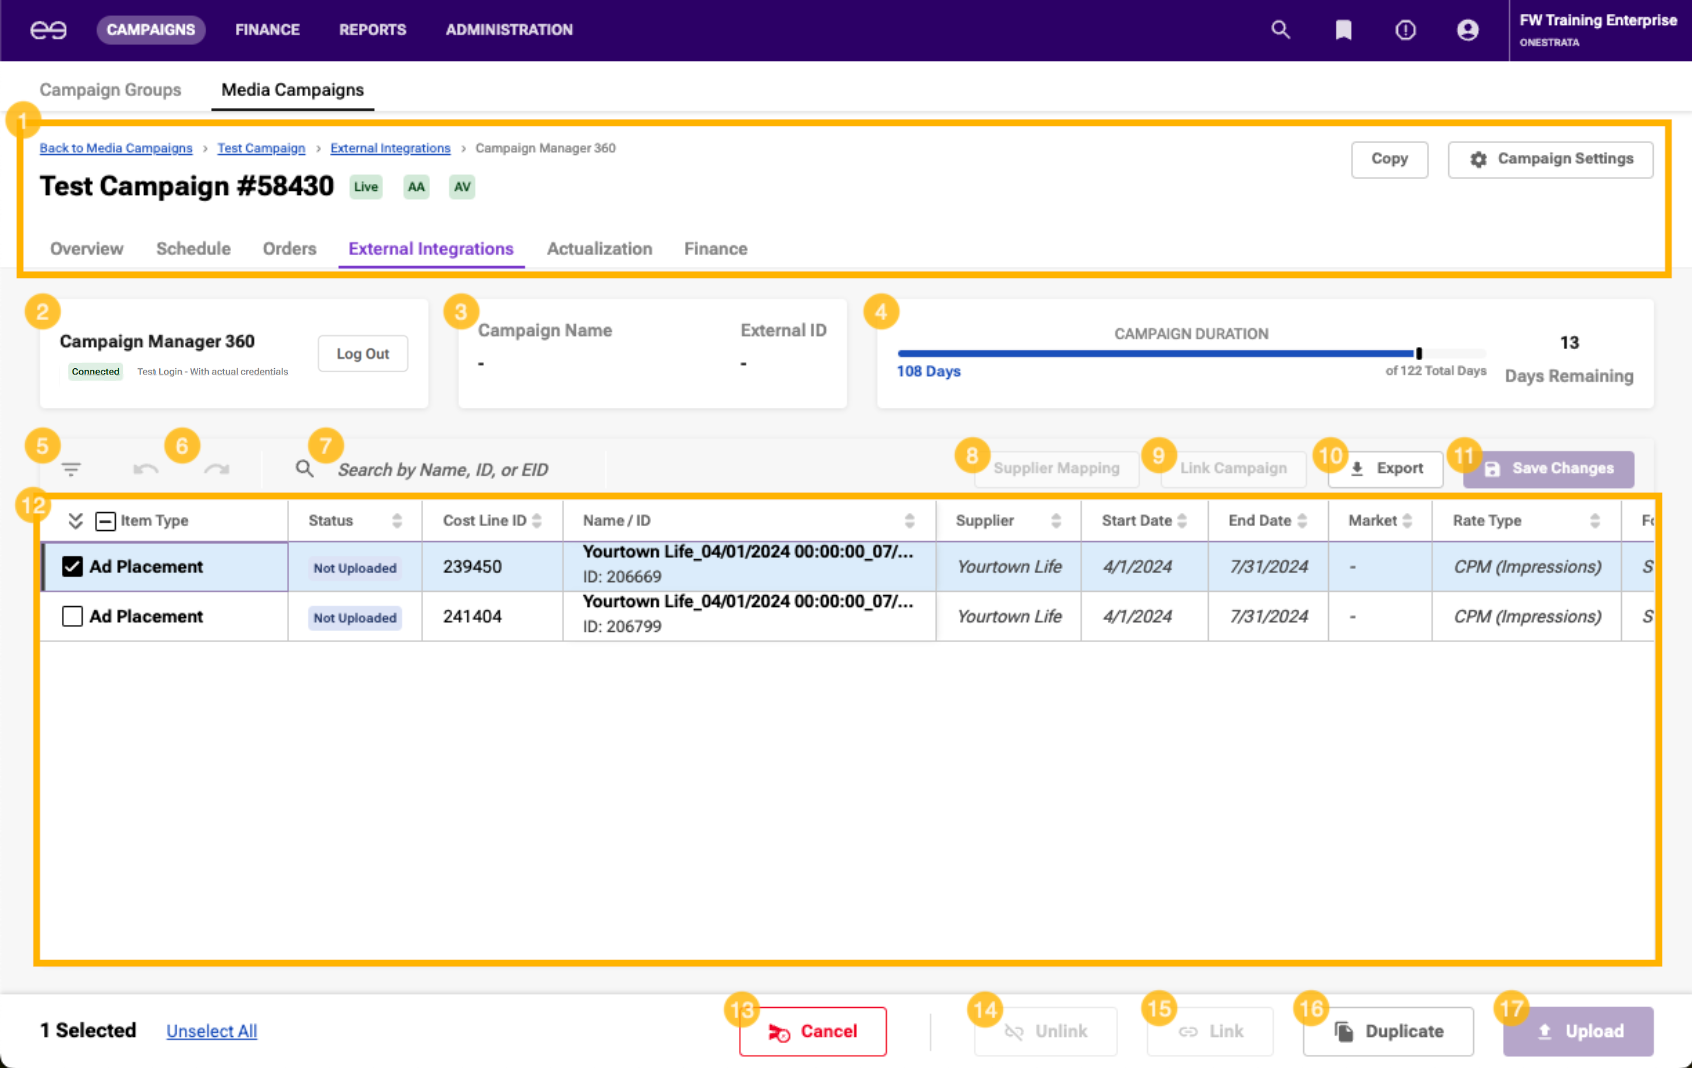1692x1068 pixels.
Task: Click the redo arrow icon
Action: [x=217, y=469]
